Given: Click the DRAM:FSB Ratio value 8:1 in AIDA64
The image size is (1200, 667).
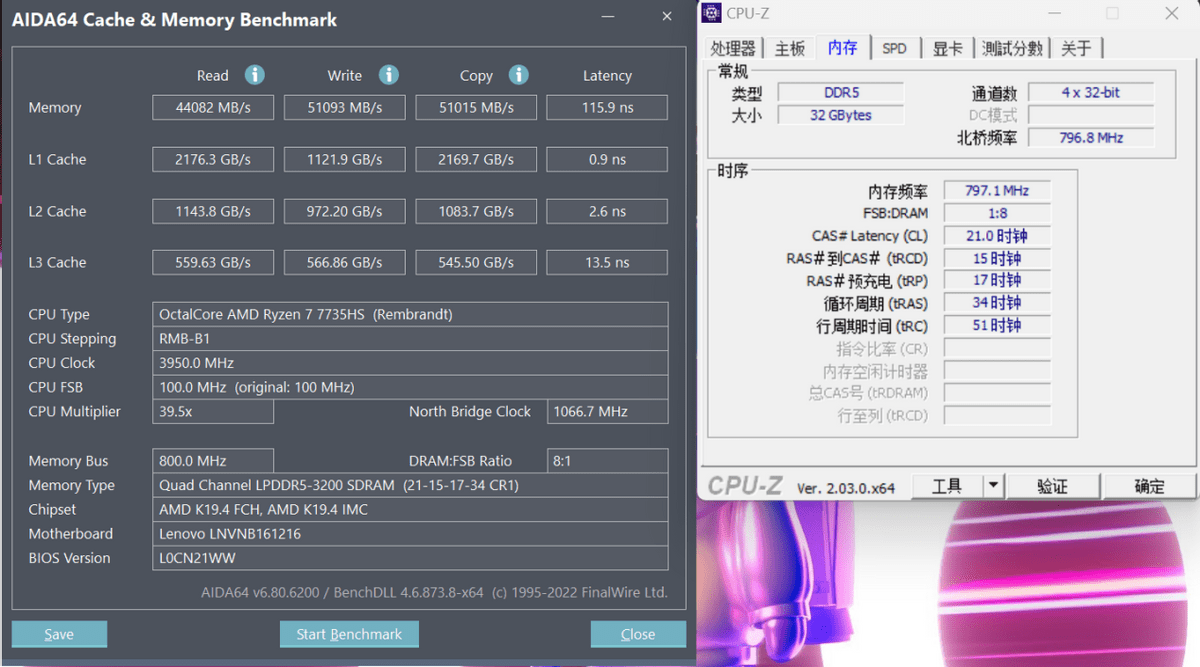Looking at the screenshot, I should [x=607, y=461].
